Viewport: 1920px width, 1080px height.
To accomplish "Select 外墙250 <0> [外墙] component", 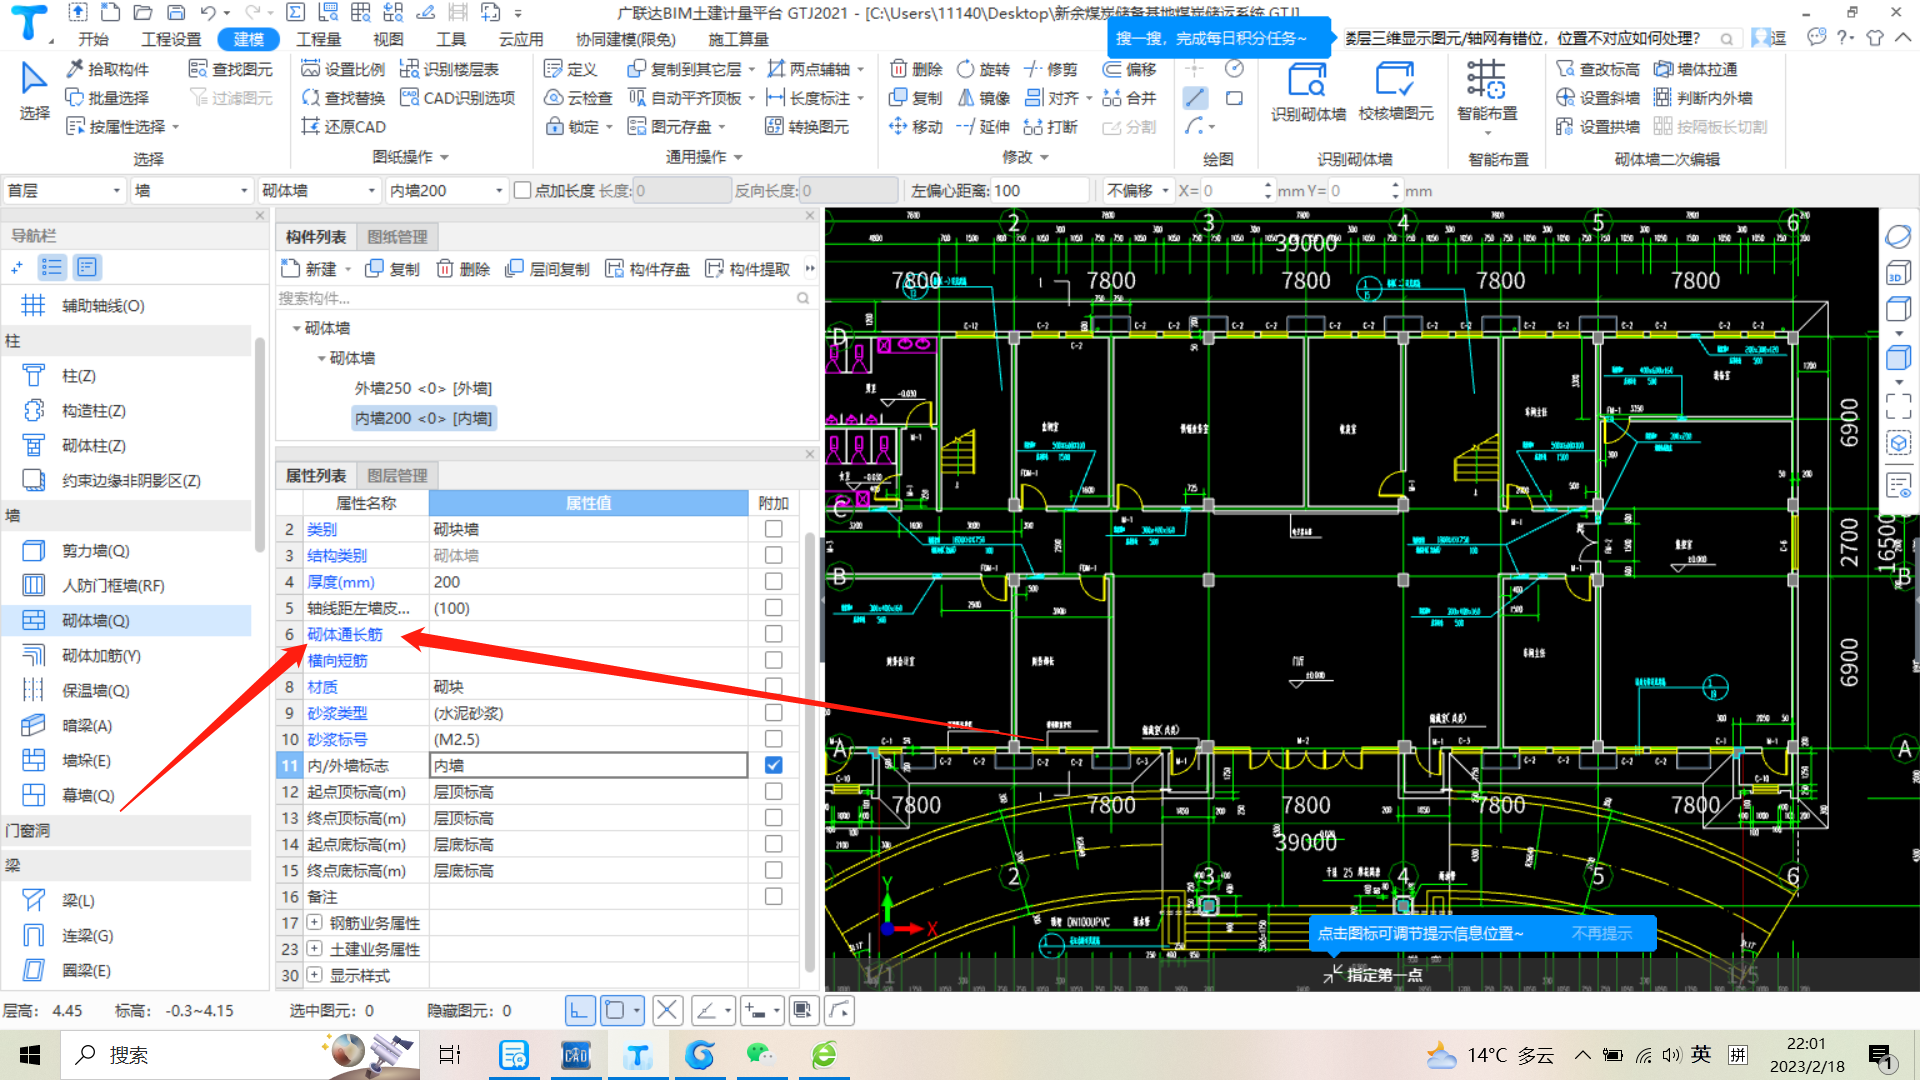I will [x=423, y=388].
